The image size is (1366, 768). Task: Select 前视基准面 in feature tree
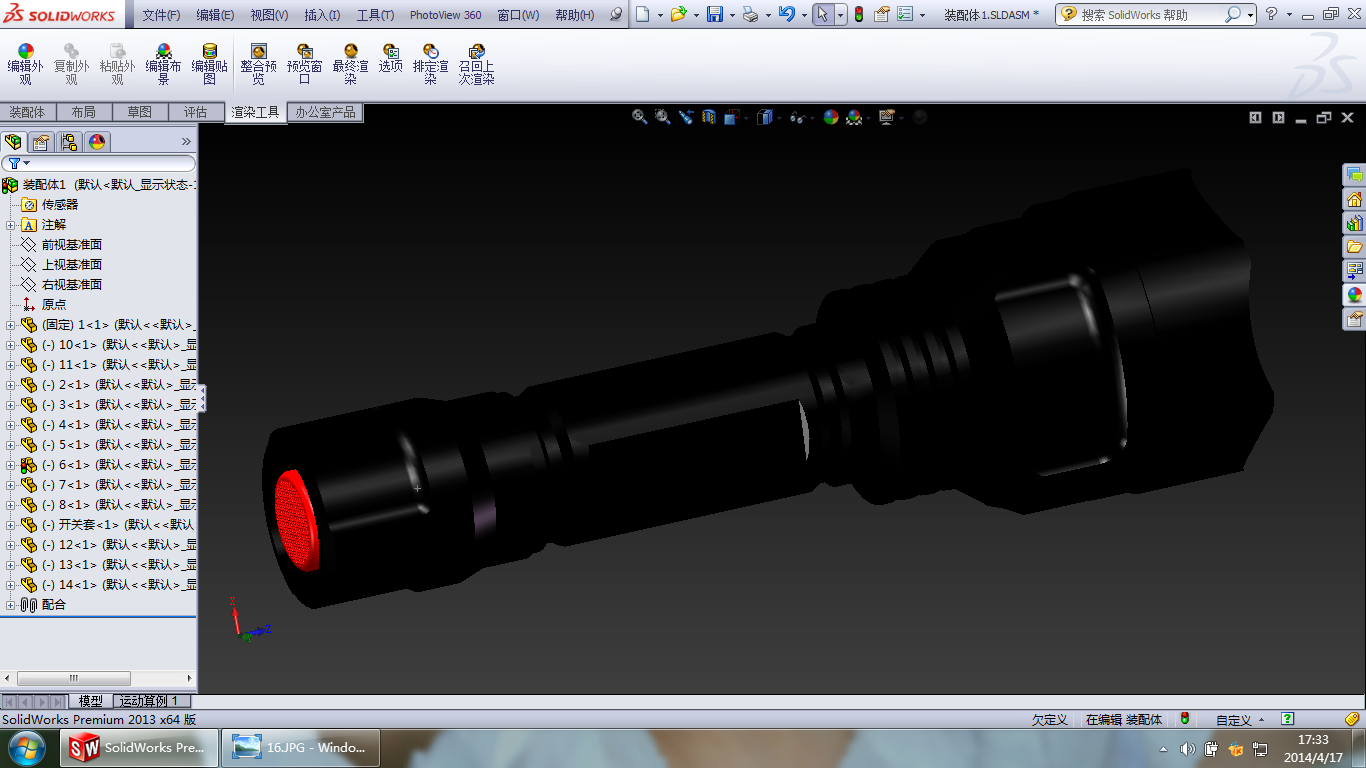tap(71, 245)
